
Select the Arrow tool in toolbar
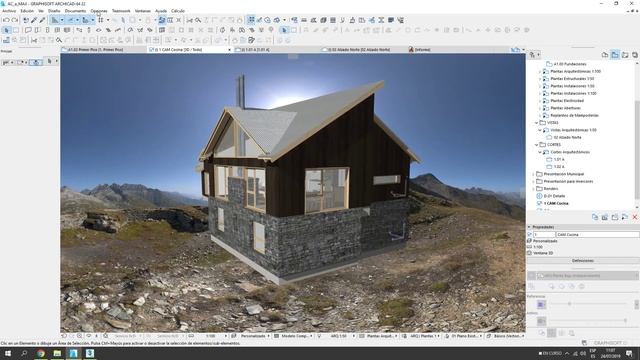(6, 30)
